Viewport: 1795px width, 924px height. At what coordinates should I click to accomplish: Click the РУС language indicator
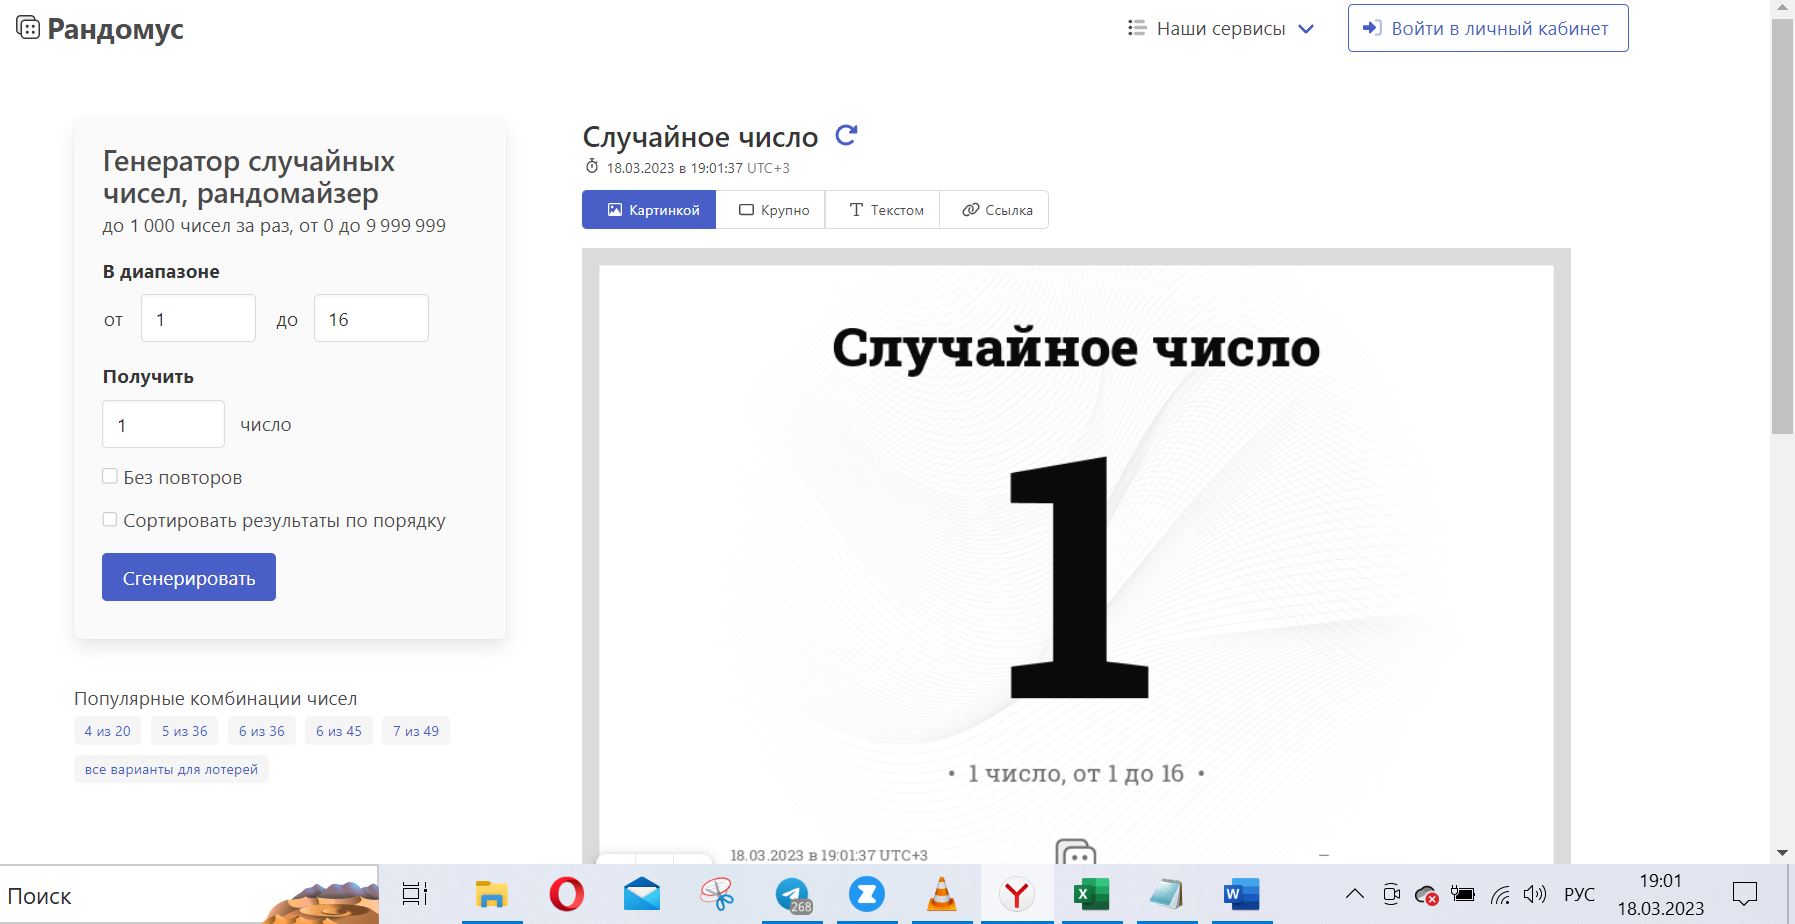1579,894
